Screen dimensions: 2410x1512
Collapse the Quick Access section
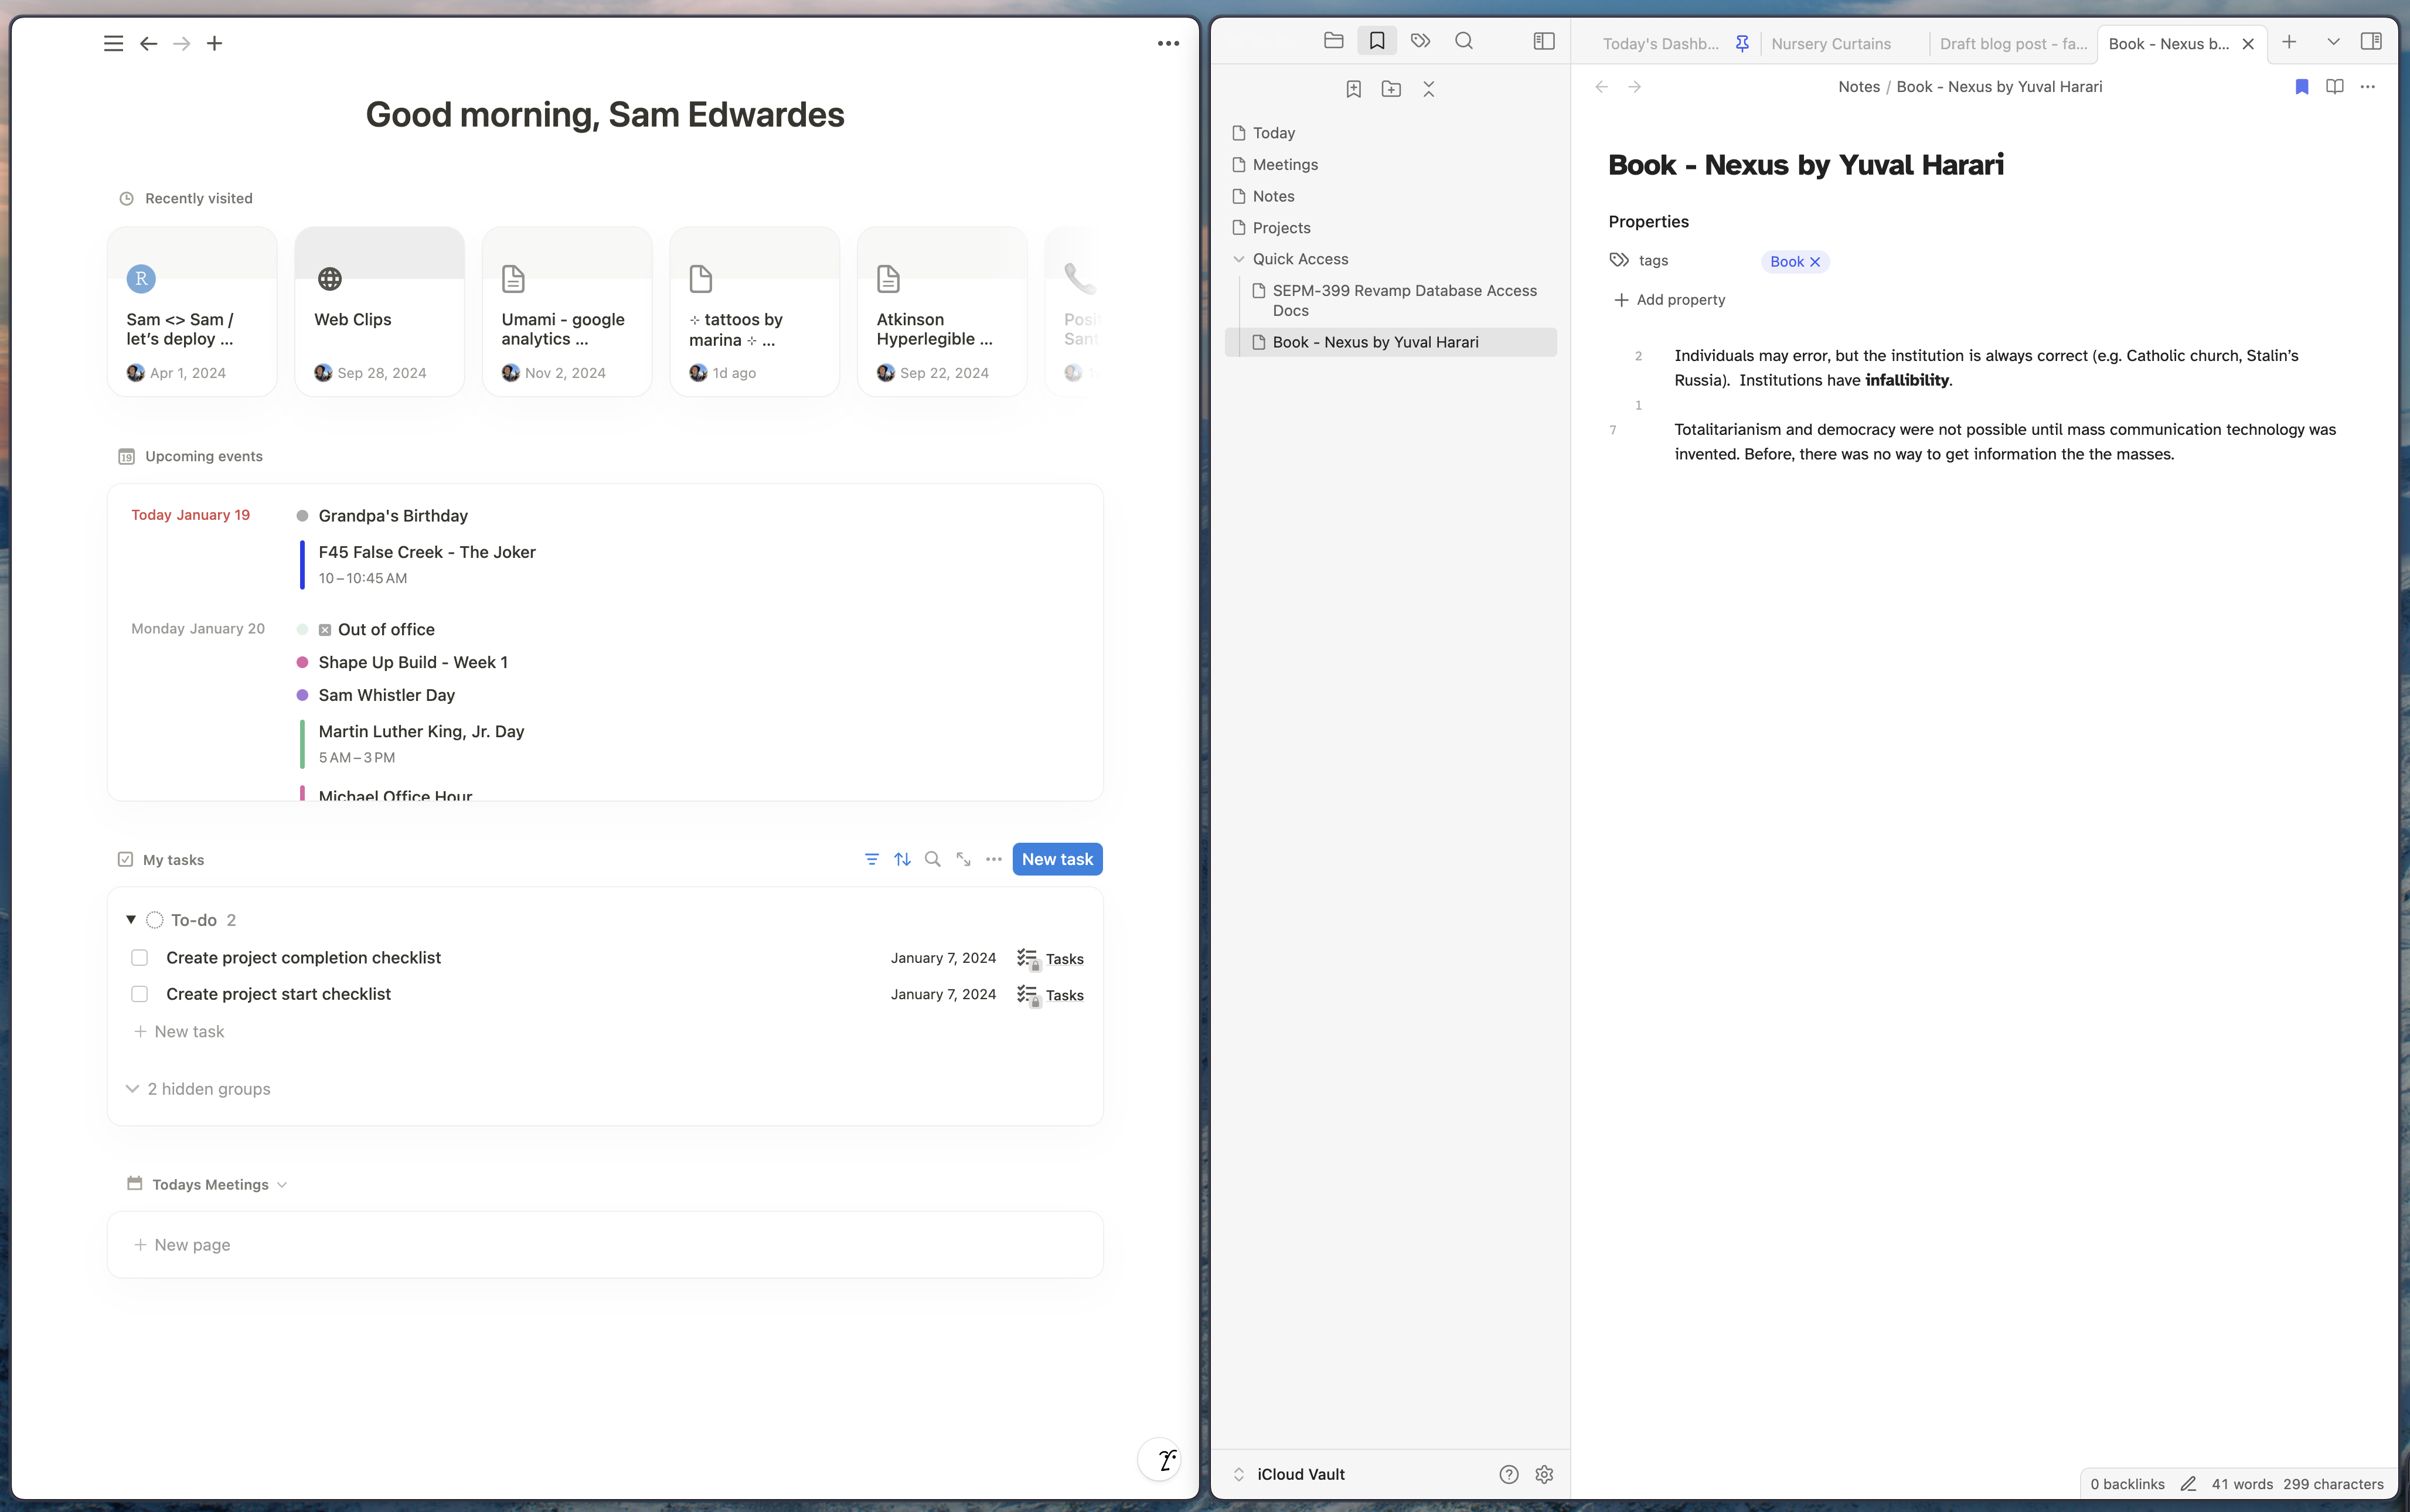click(1240, 258)
